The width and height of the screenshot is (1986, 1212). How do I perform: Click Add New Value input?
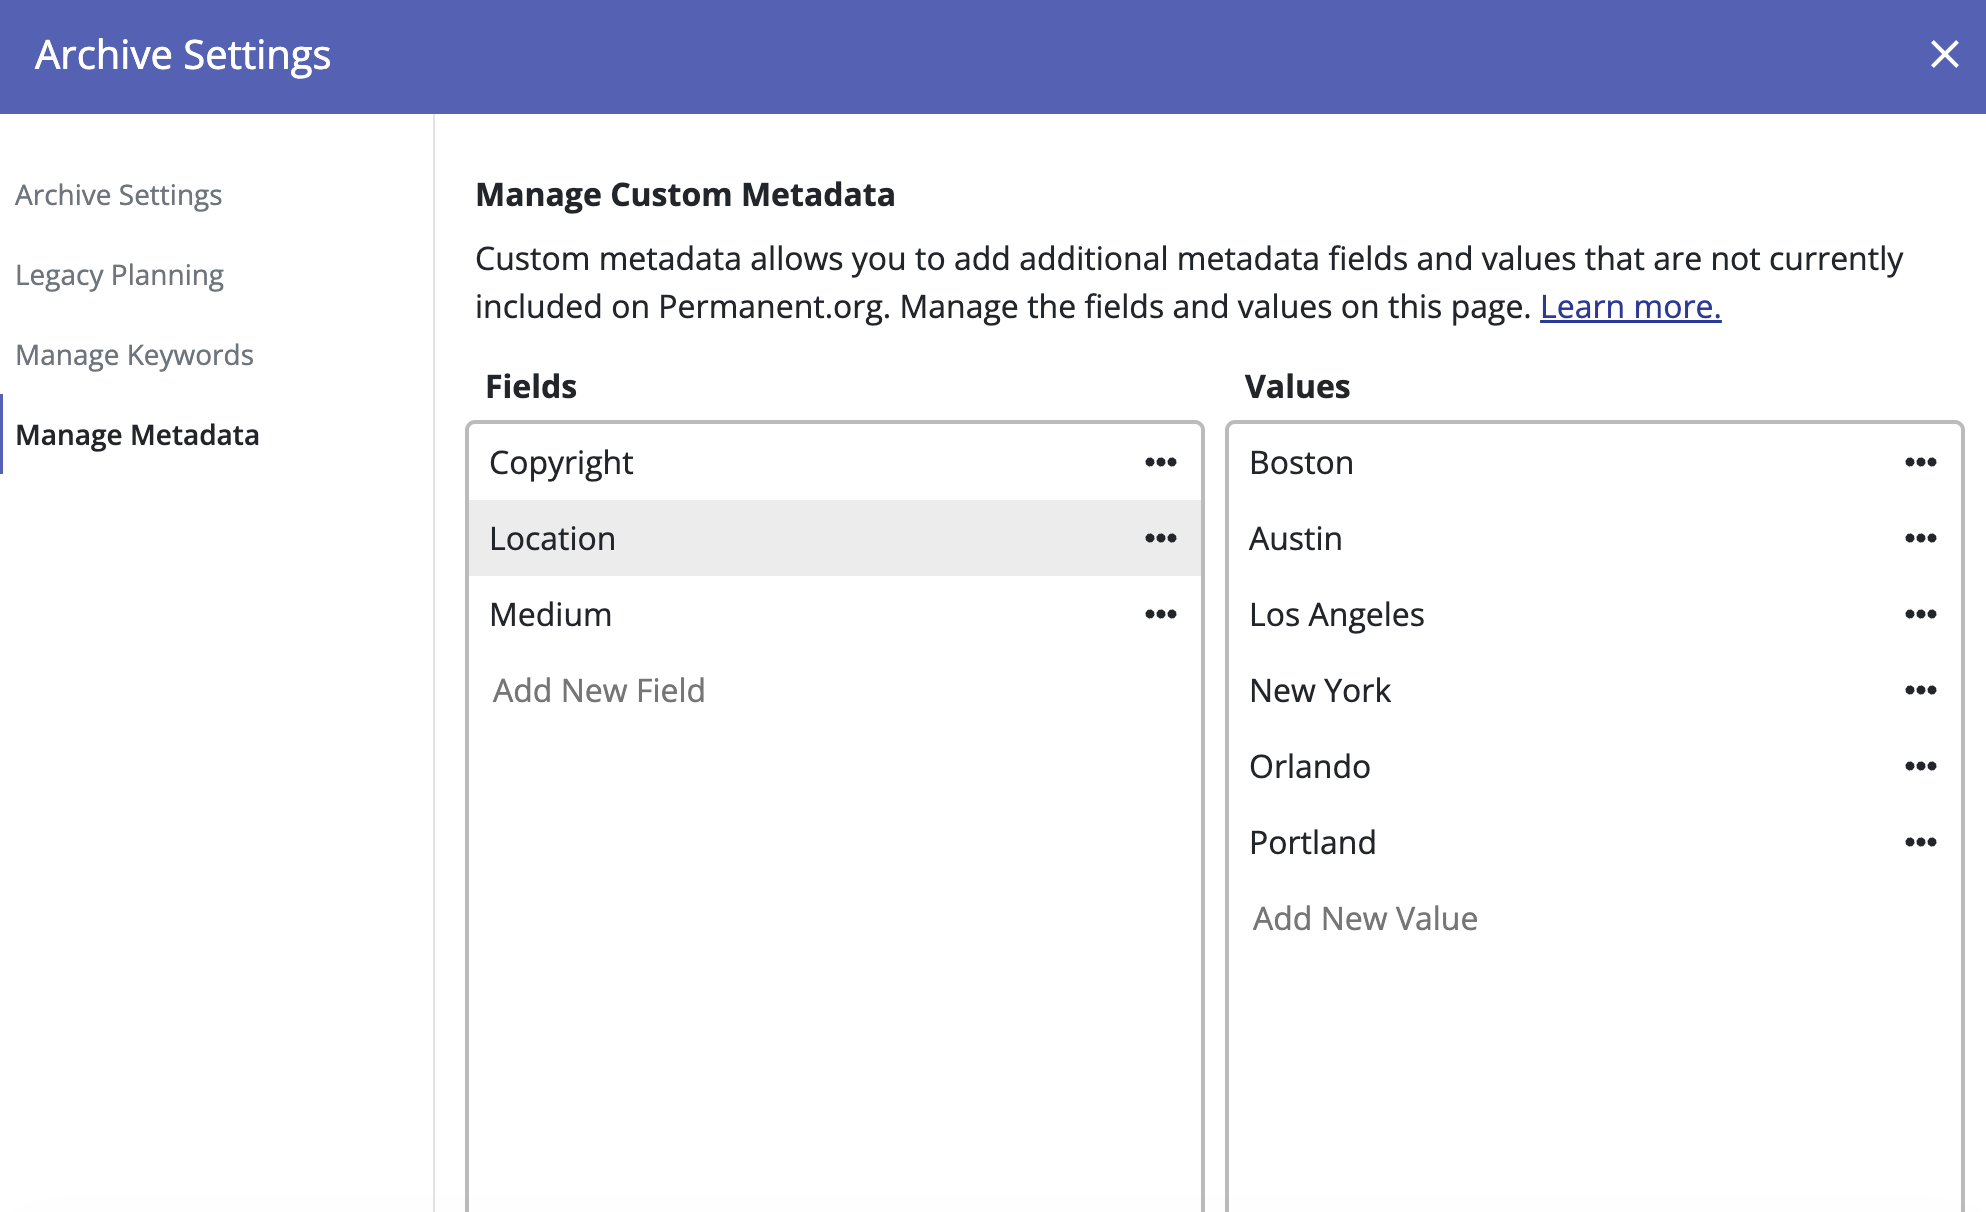[x=1366, y=918]
